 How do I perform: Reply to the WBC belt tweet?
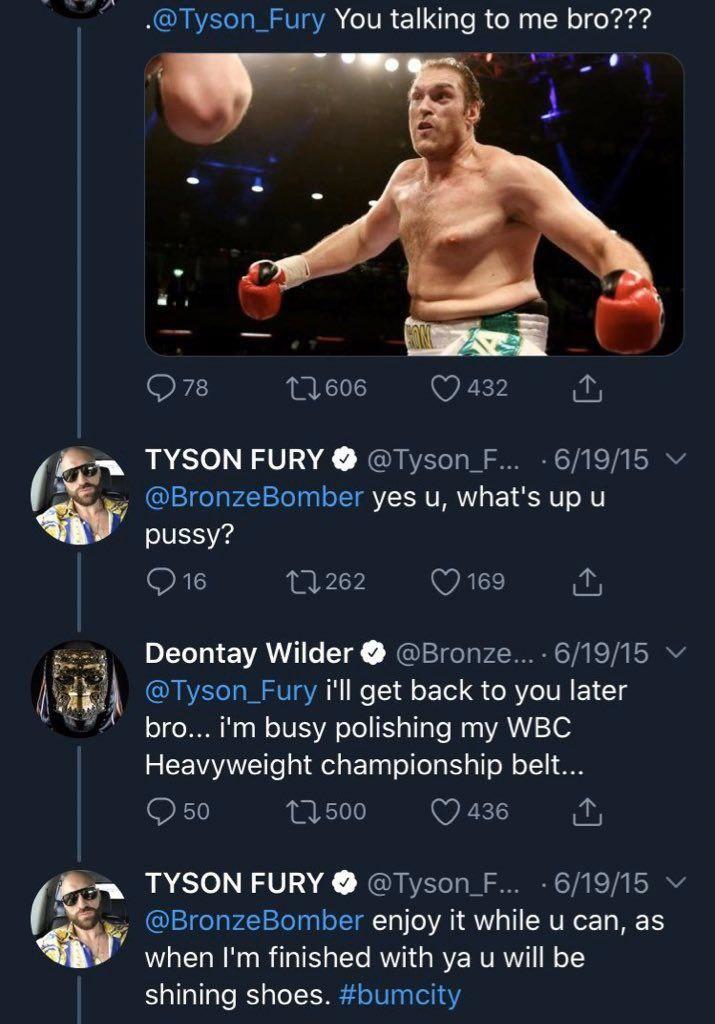(x=160, y=811)
